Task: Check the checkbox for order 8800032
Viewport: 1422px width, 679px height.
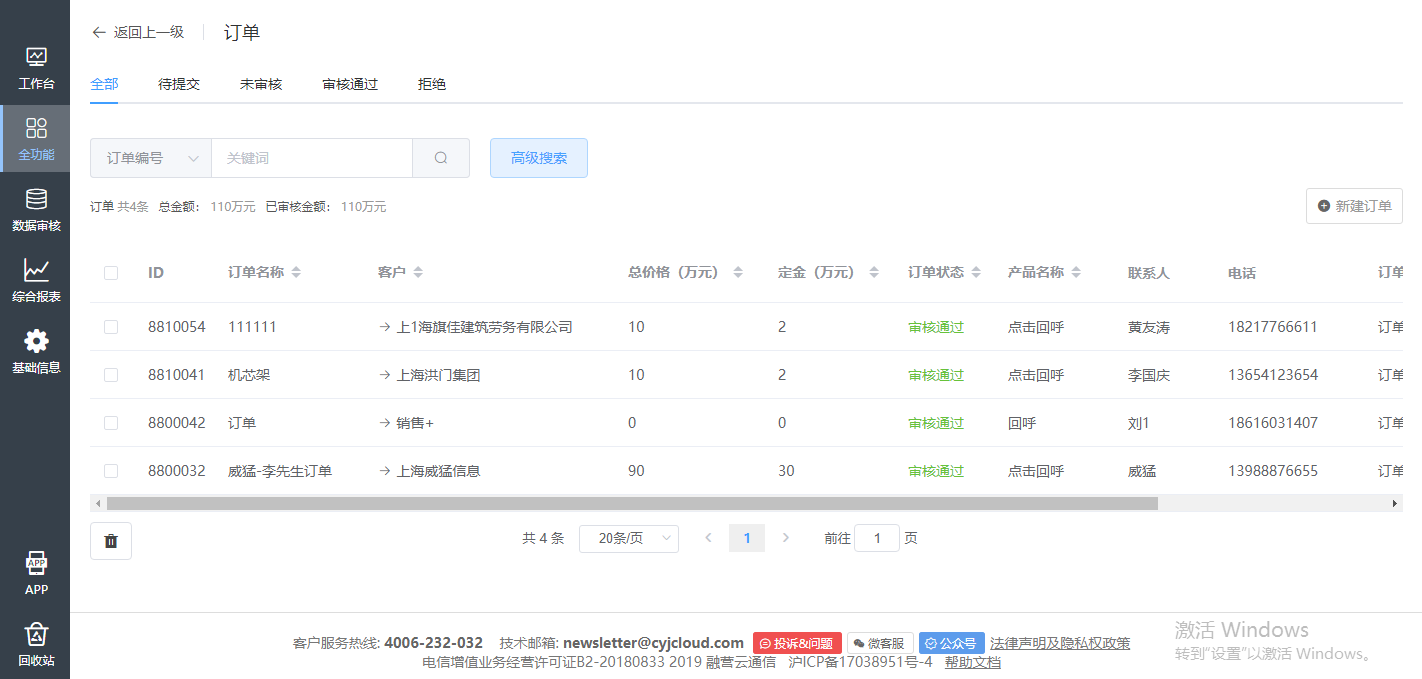Action: [111, 471]
